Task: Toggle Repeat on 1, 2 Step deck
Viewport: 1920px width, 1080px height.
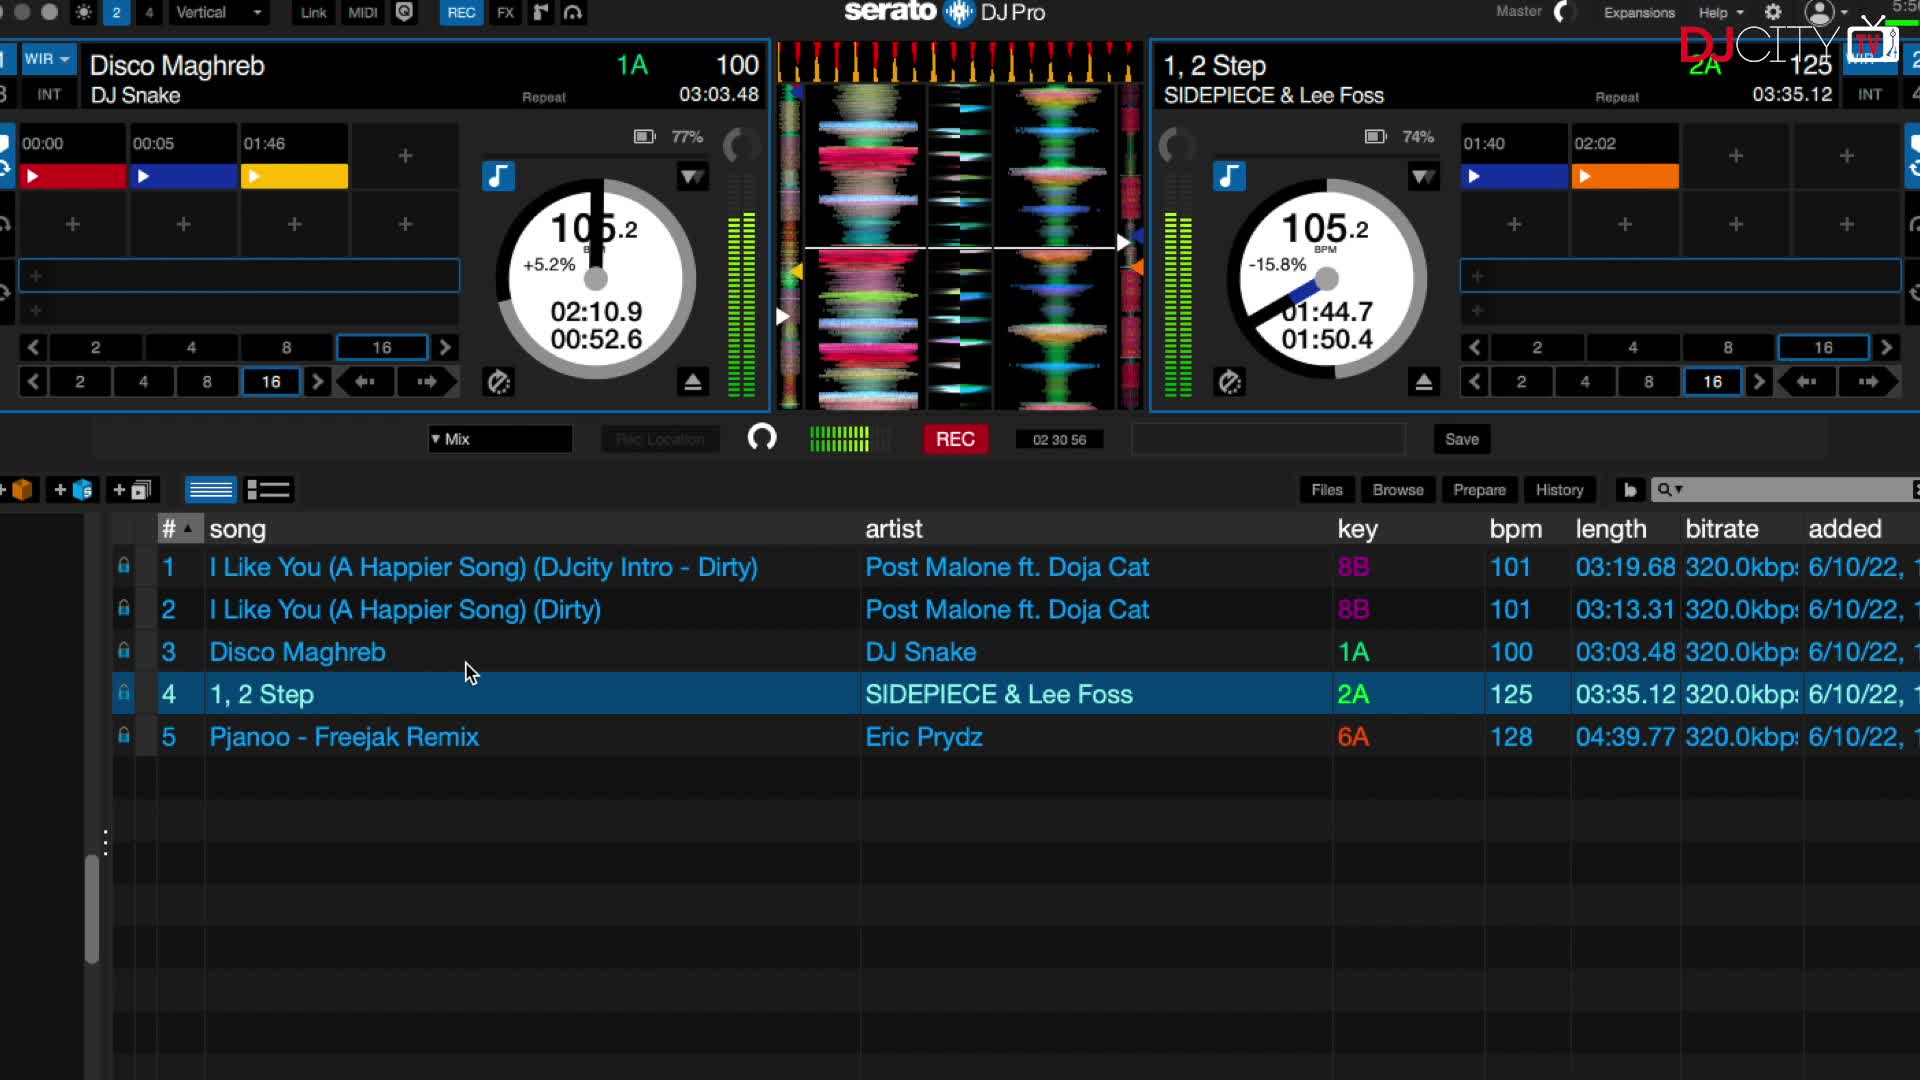Action: click(1617, 97)
